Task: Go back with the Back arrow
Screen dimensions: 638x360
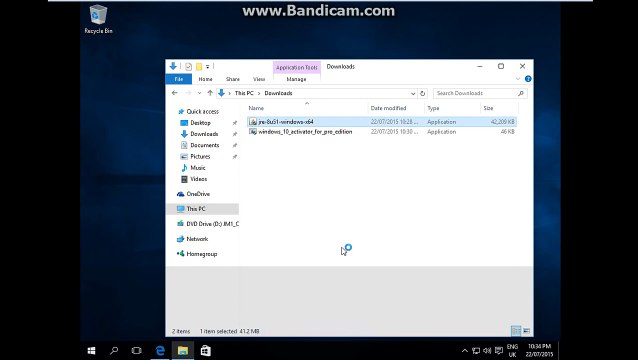Action: (175, 93)
